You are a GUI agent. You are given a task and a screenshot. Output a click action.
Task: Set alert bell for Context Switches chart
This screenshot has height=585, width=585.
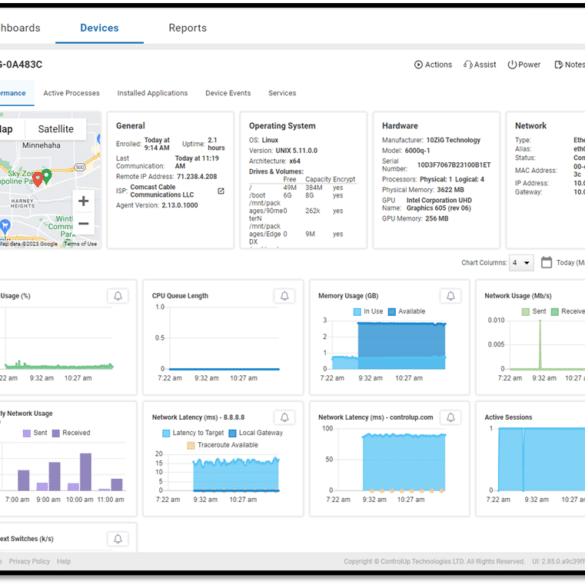[x=118, y=539]
